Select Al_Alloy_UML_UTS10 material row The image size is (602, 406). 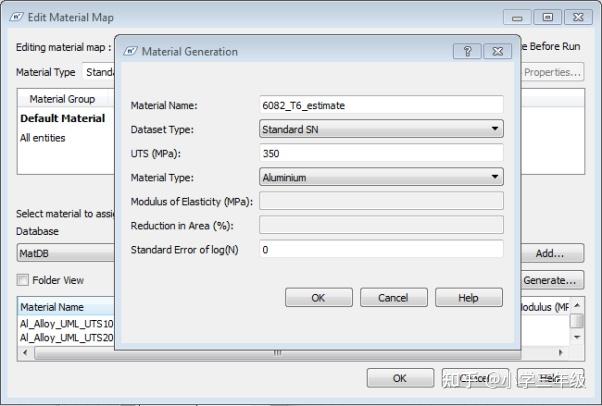pos(66,324)
